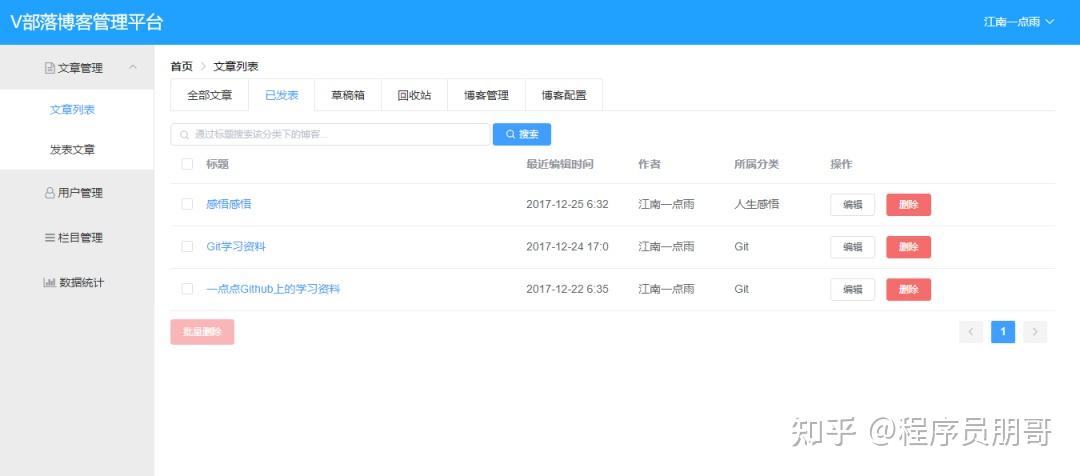Click 删除 for the 感悟感悟 article

908,205
